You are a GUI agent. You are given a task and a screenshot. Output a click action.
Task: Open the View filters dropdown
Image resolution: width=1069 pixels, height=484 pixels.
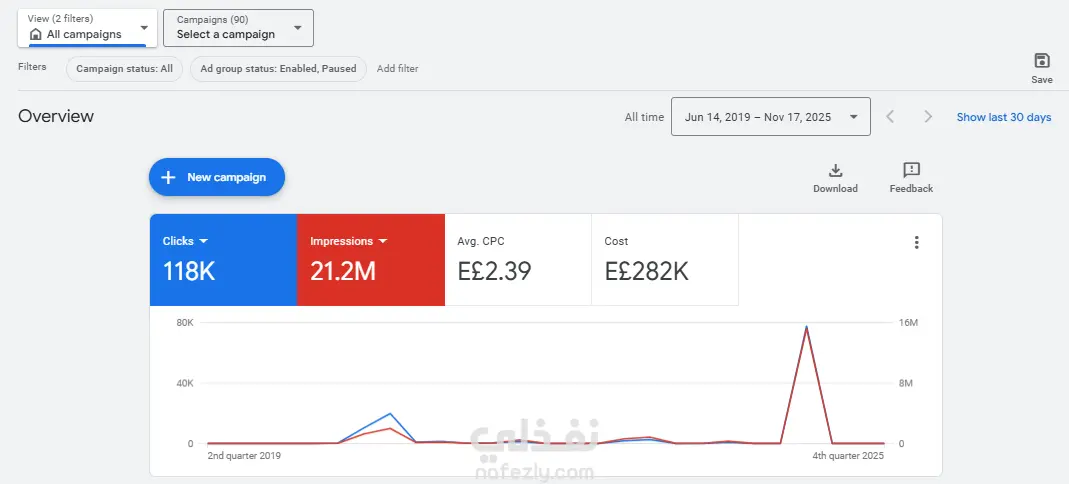(x=144, y=27)
